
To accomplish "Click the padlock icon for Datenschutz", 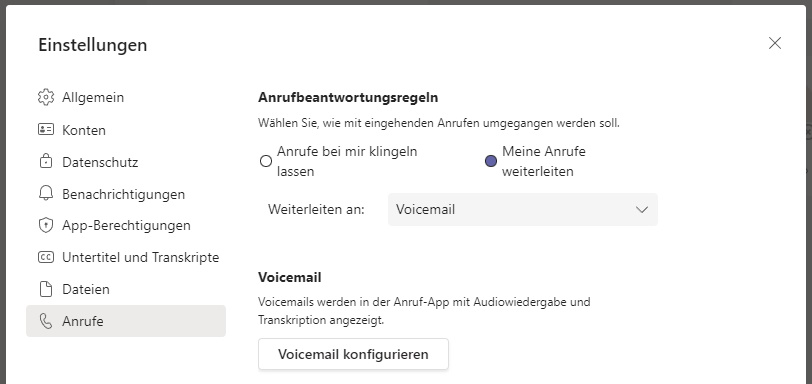I will point(46,161).
